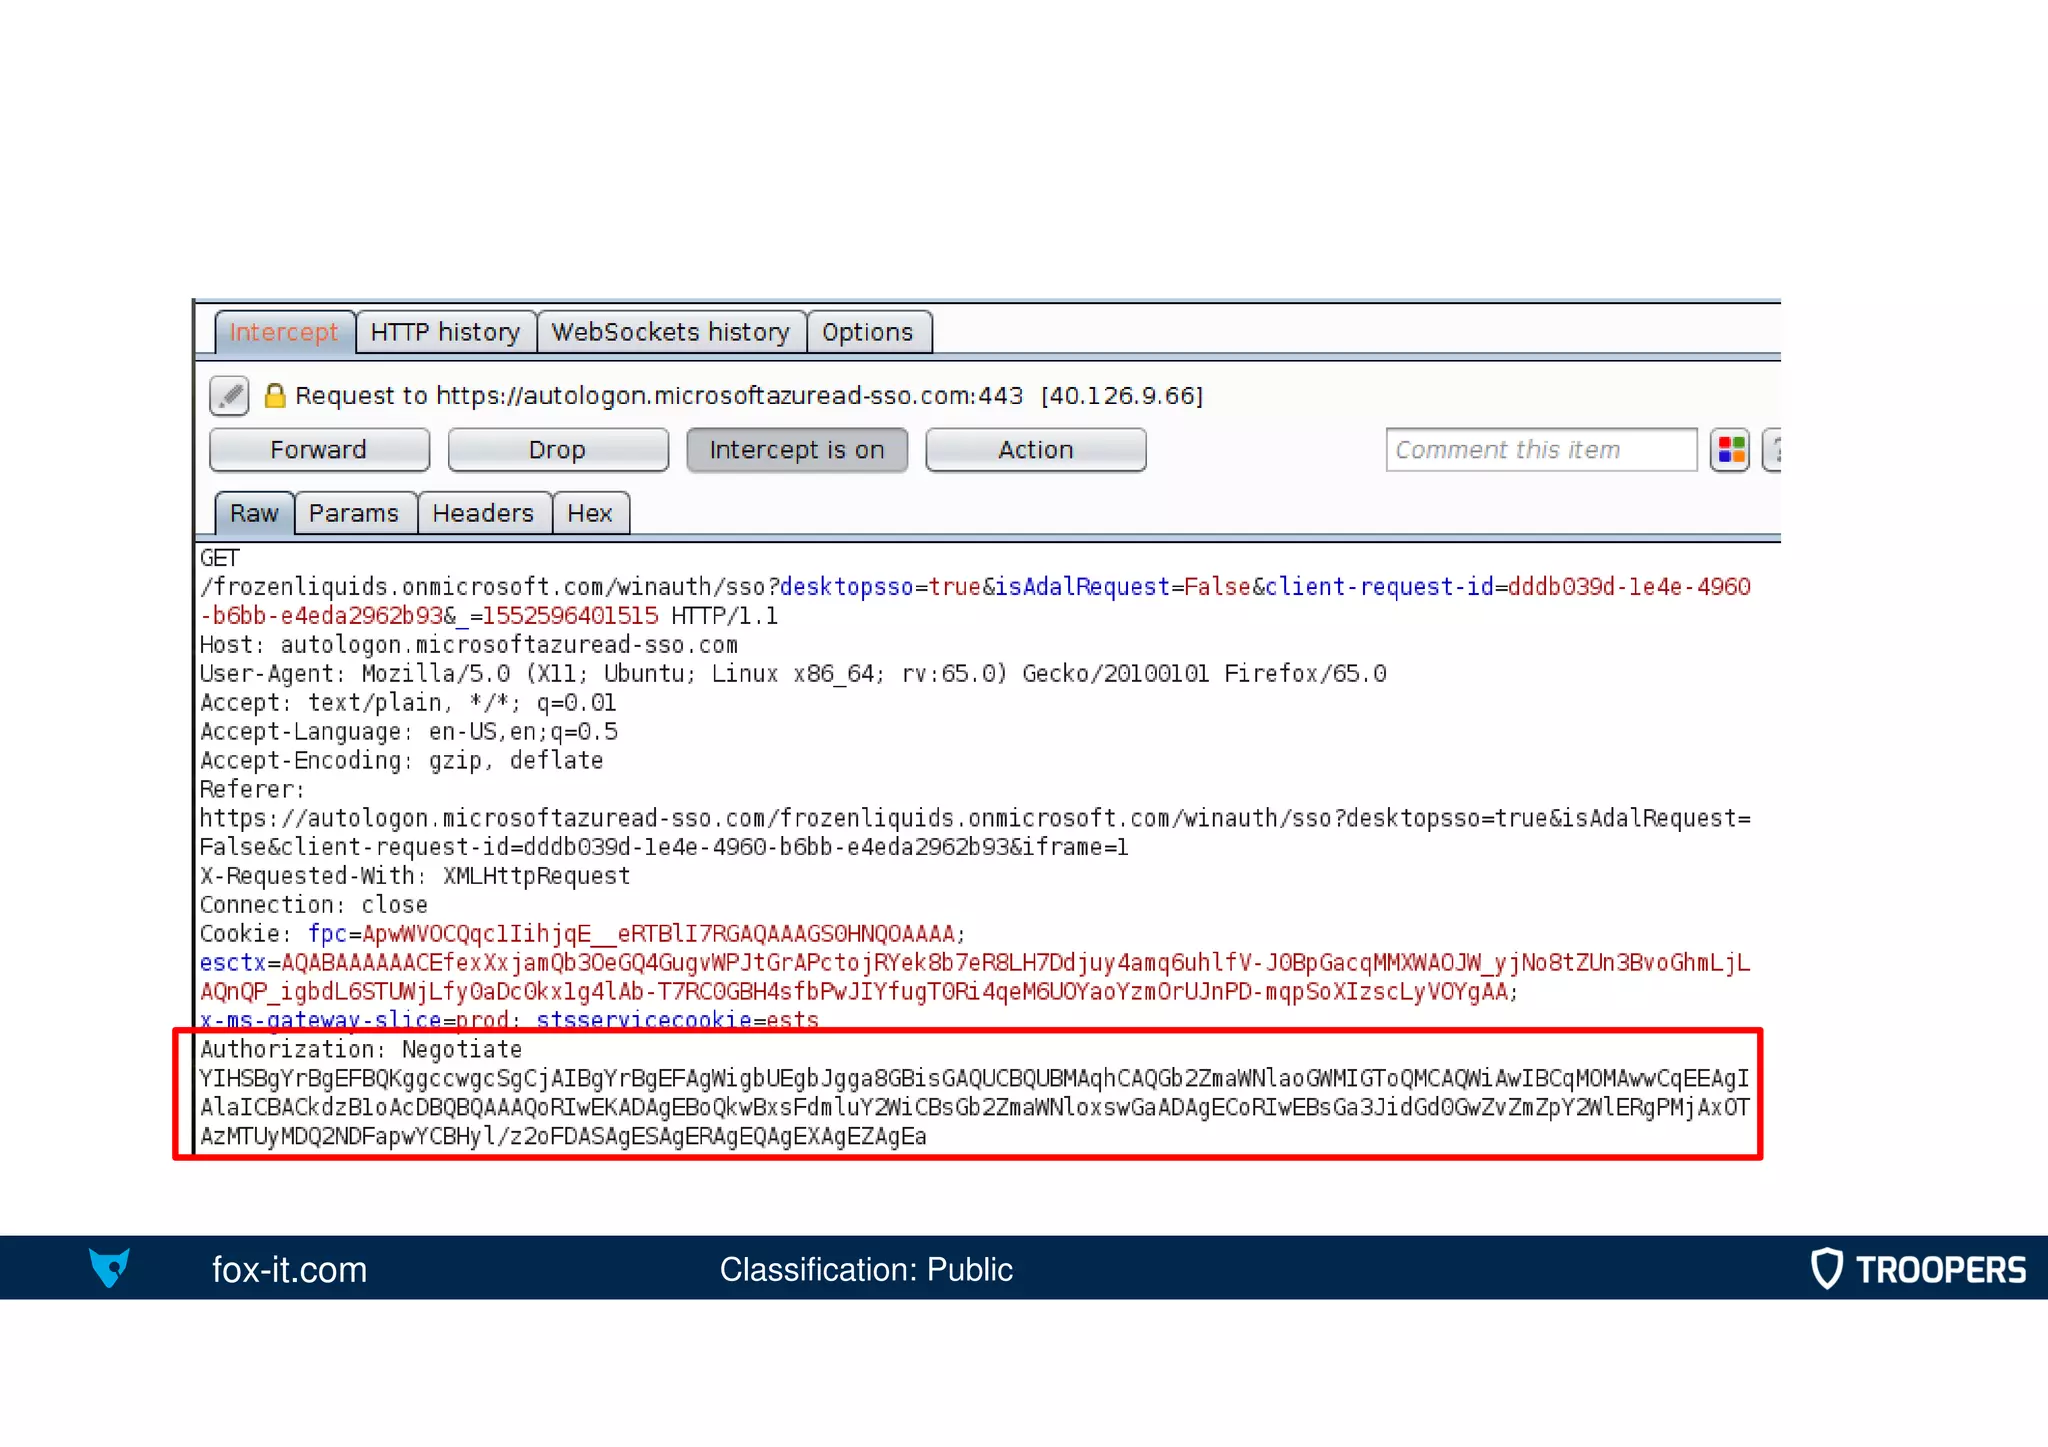2048x1447 pixels.
Task: Click the User-Agent header line
Action: pyautogui.click(x=792, y=674)
